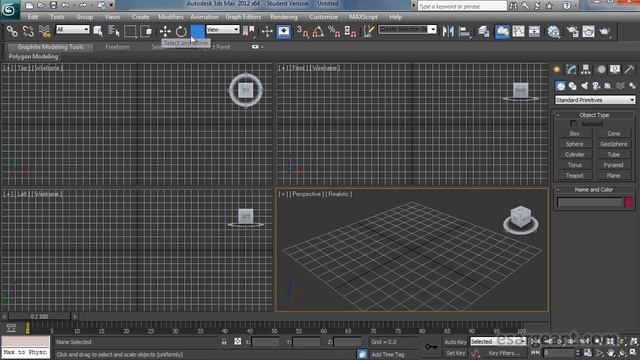640x360 pixels.
Task: Open Quick Access toolbar customize arrow
Action: click(111, 5)
